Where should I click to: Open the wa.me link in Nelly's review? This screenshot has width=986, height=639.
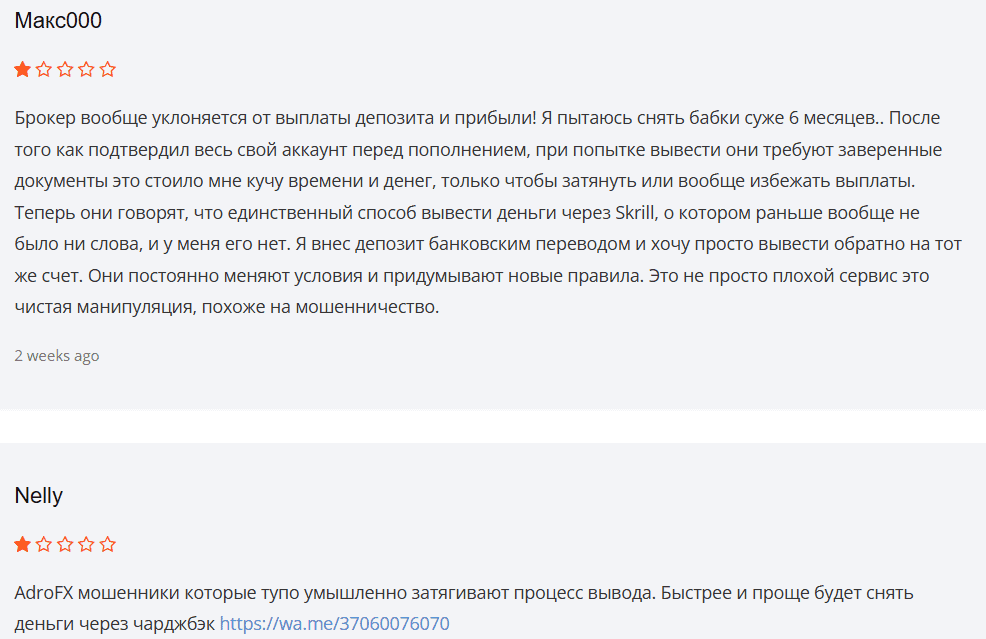click(334, 623)
